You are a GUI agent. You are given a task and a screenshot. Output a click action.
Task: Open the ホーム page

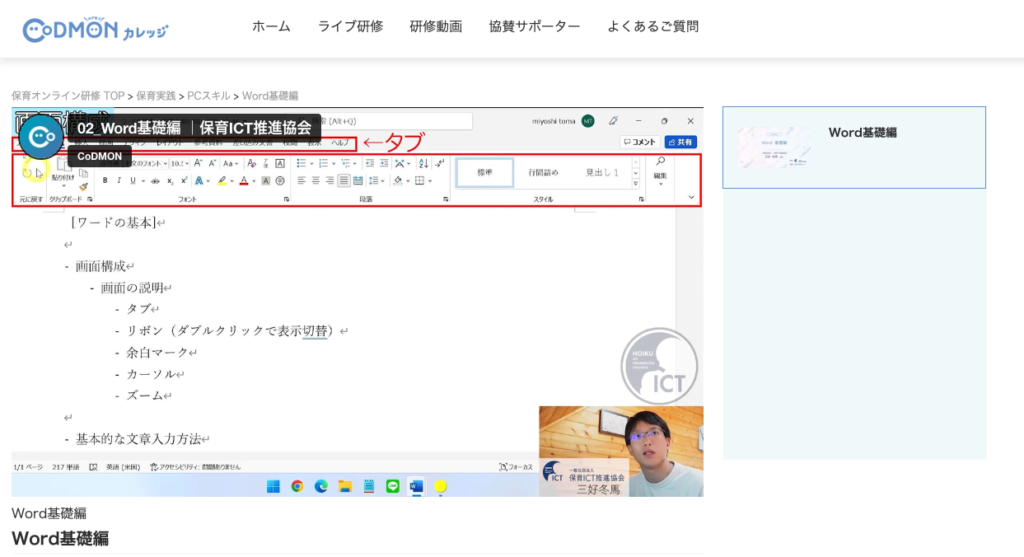pyautogui.click(x=271, y=27)
